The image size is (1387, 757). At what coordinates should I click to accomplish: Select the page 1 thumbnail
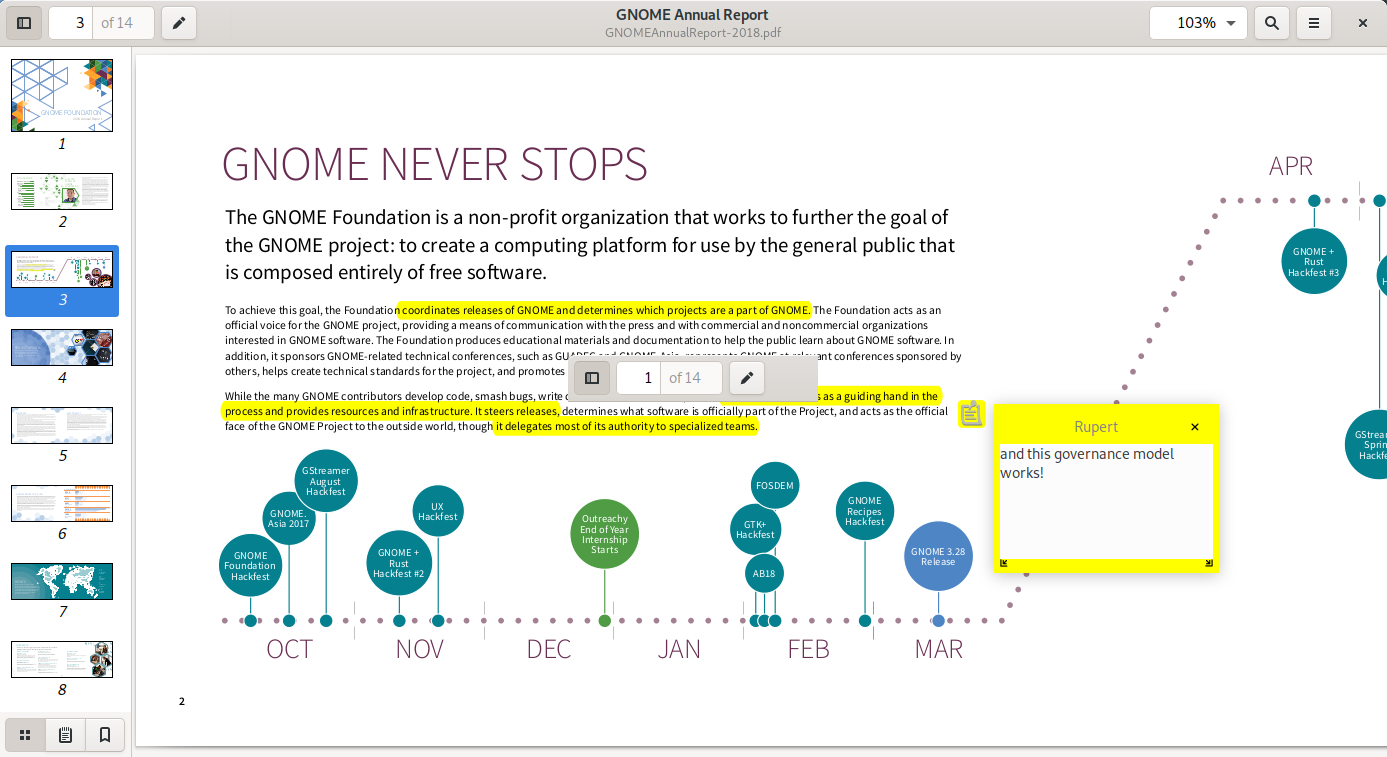[62, 95]
